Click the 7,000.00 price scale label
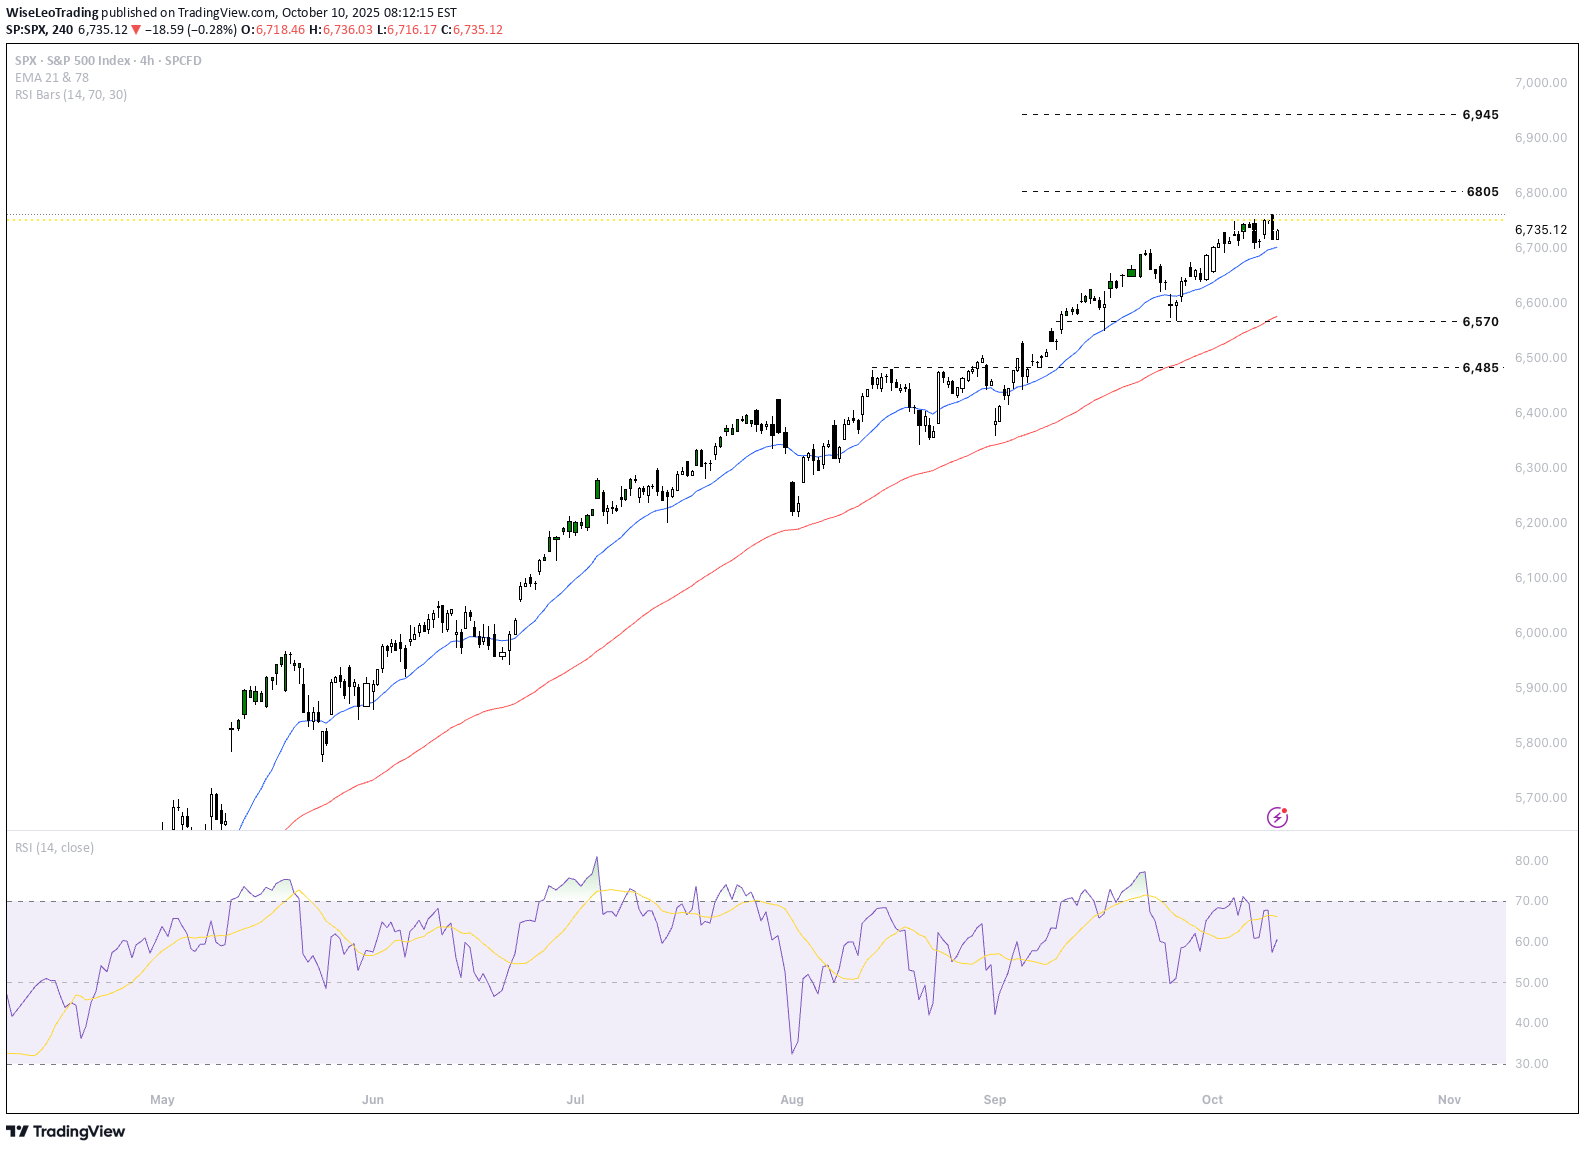This screenshot has height=1150, width=1585. point(1540,83)
